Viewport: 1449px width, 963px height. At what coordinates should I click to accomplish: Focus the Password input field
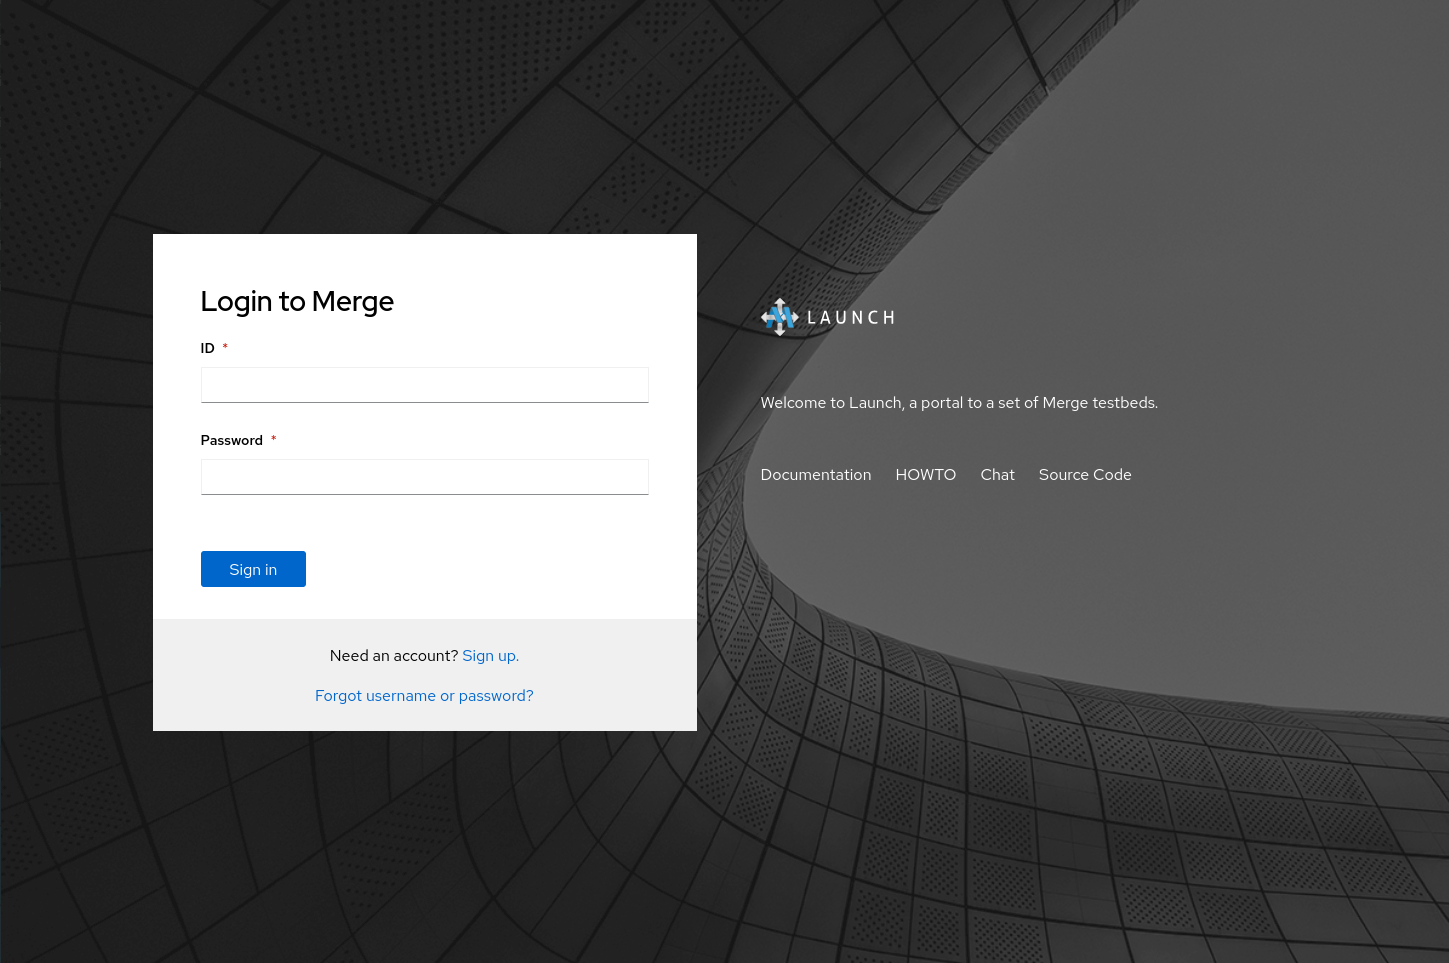[x=425, y=477]
